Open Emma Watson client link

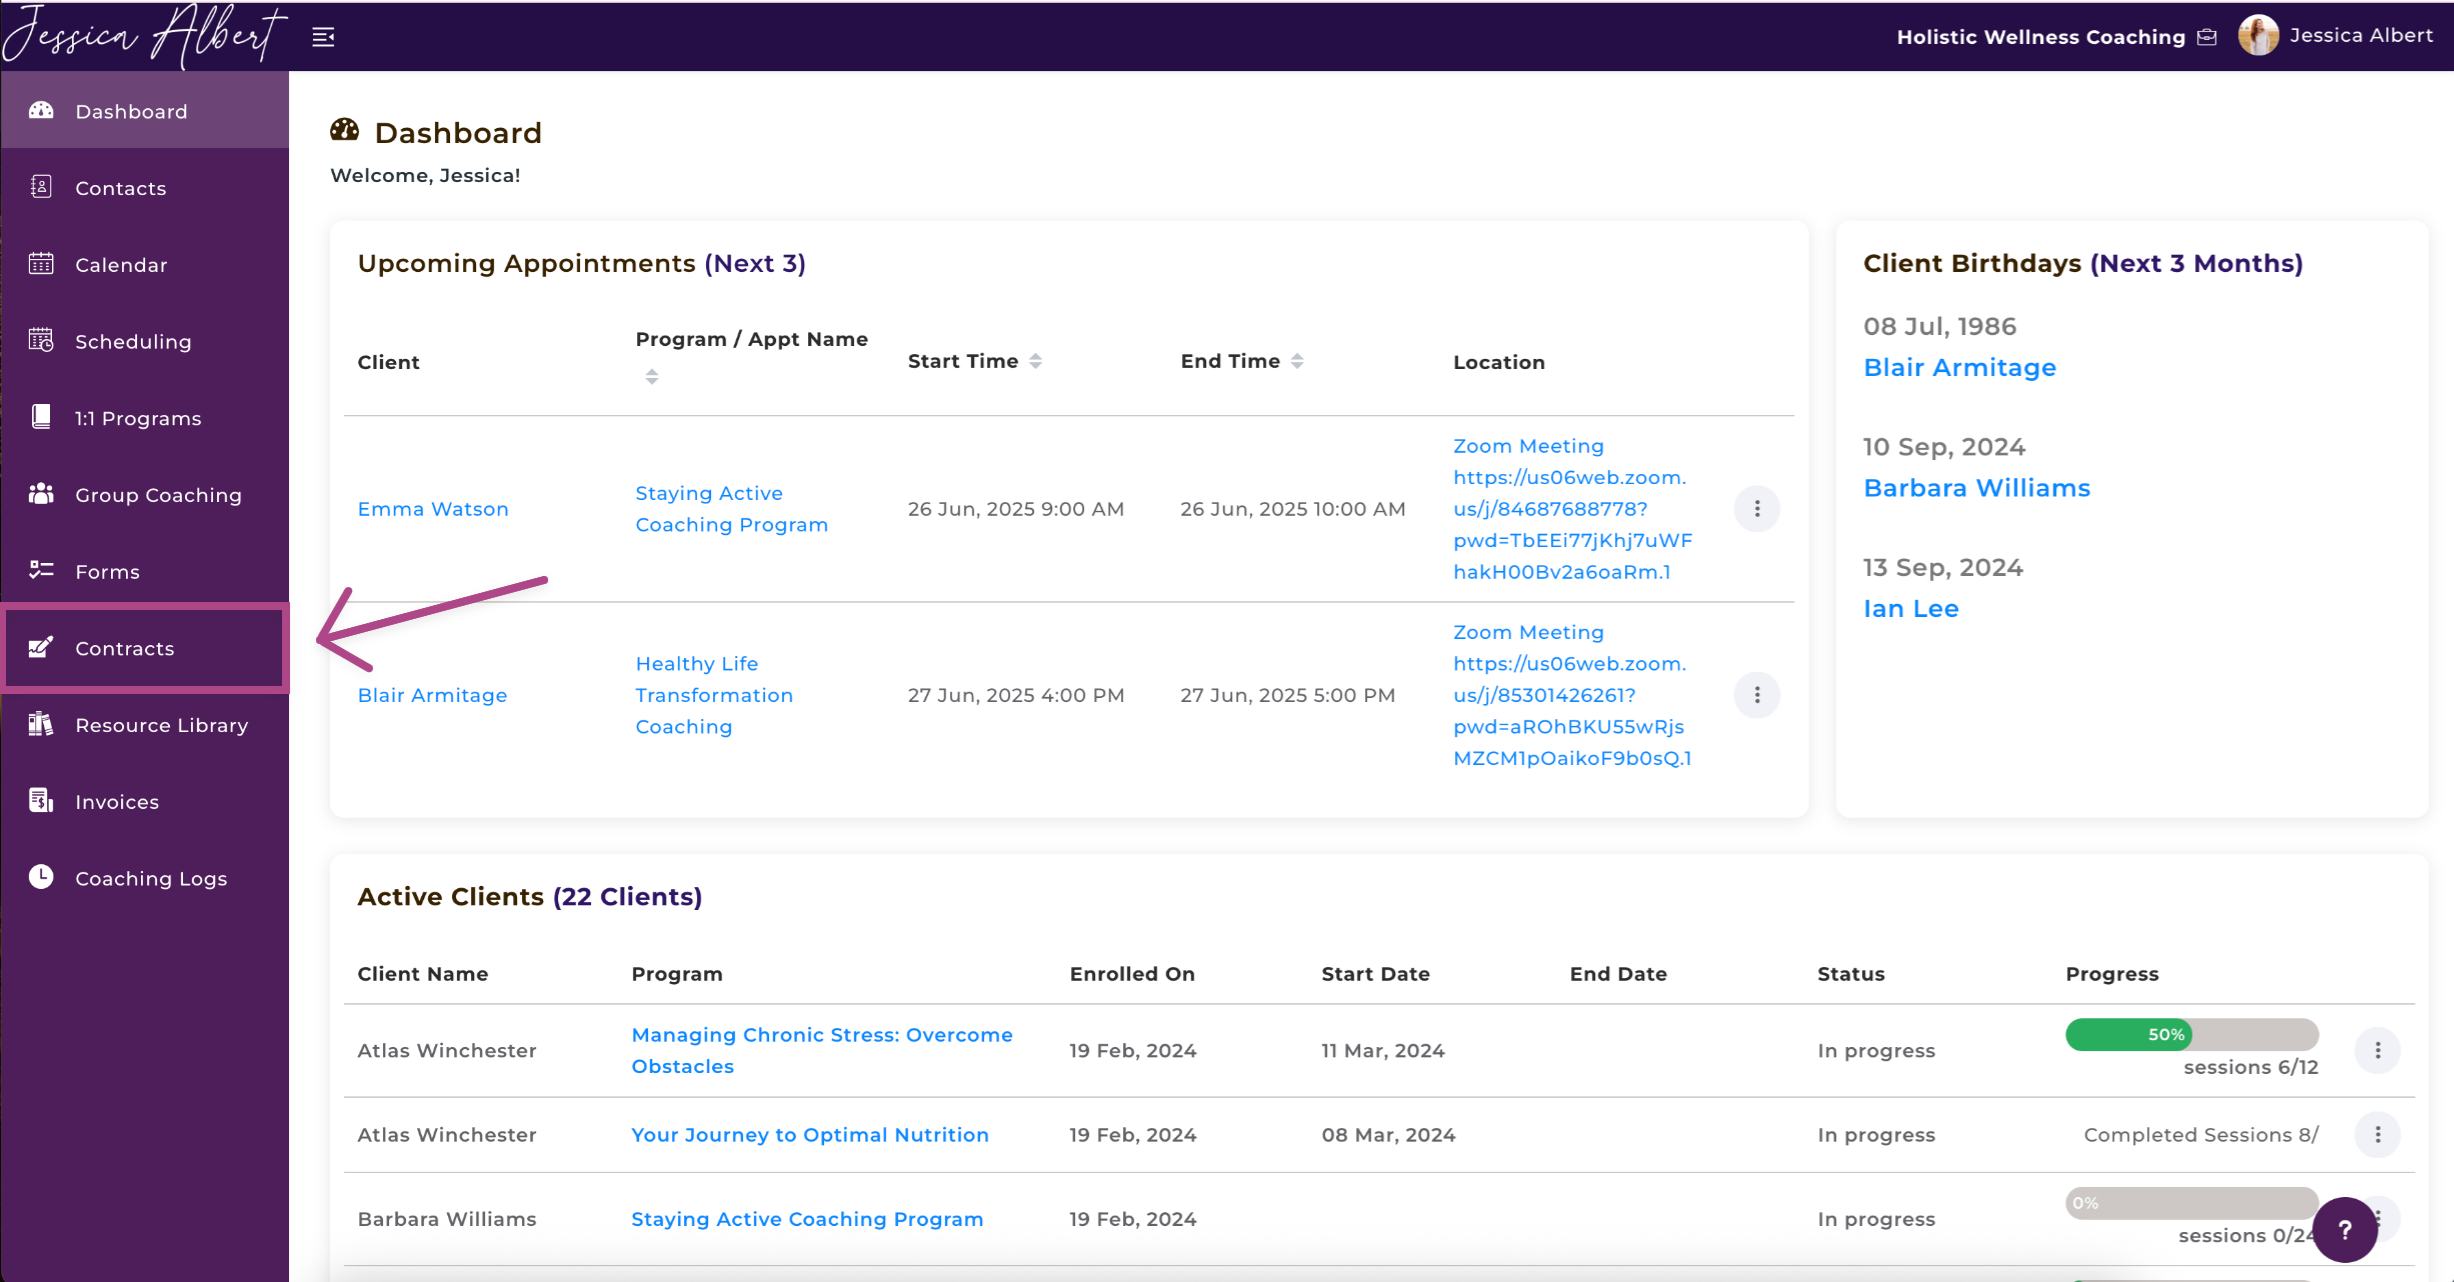tap(433, 509)
